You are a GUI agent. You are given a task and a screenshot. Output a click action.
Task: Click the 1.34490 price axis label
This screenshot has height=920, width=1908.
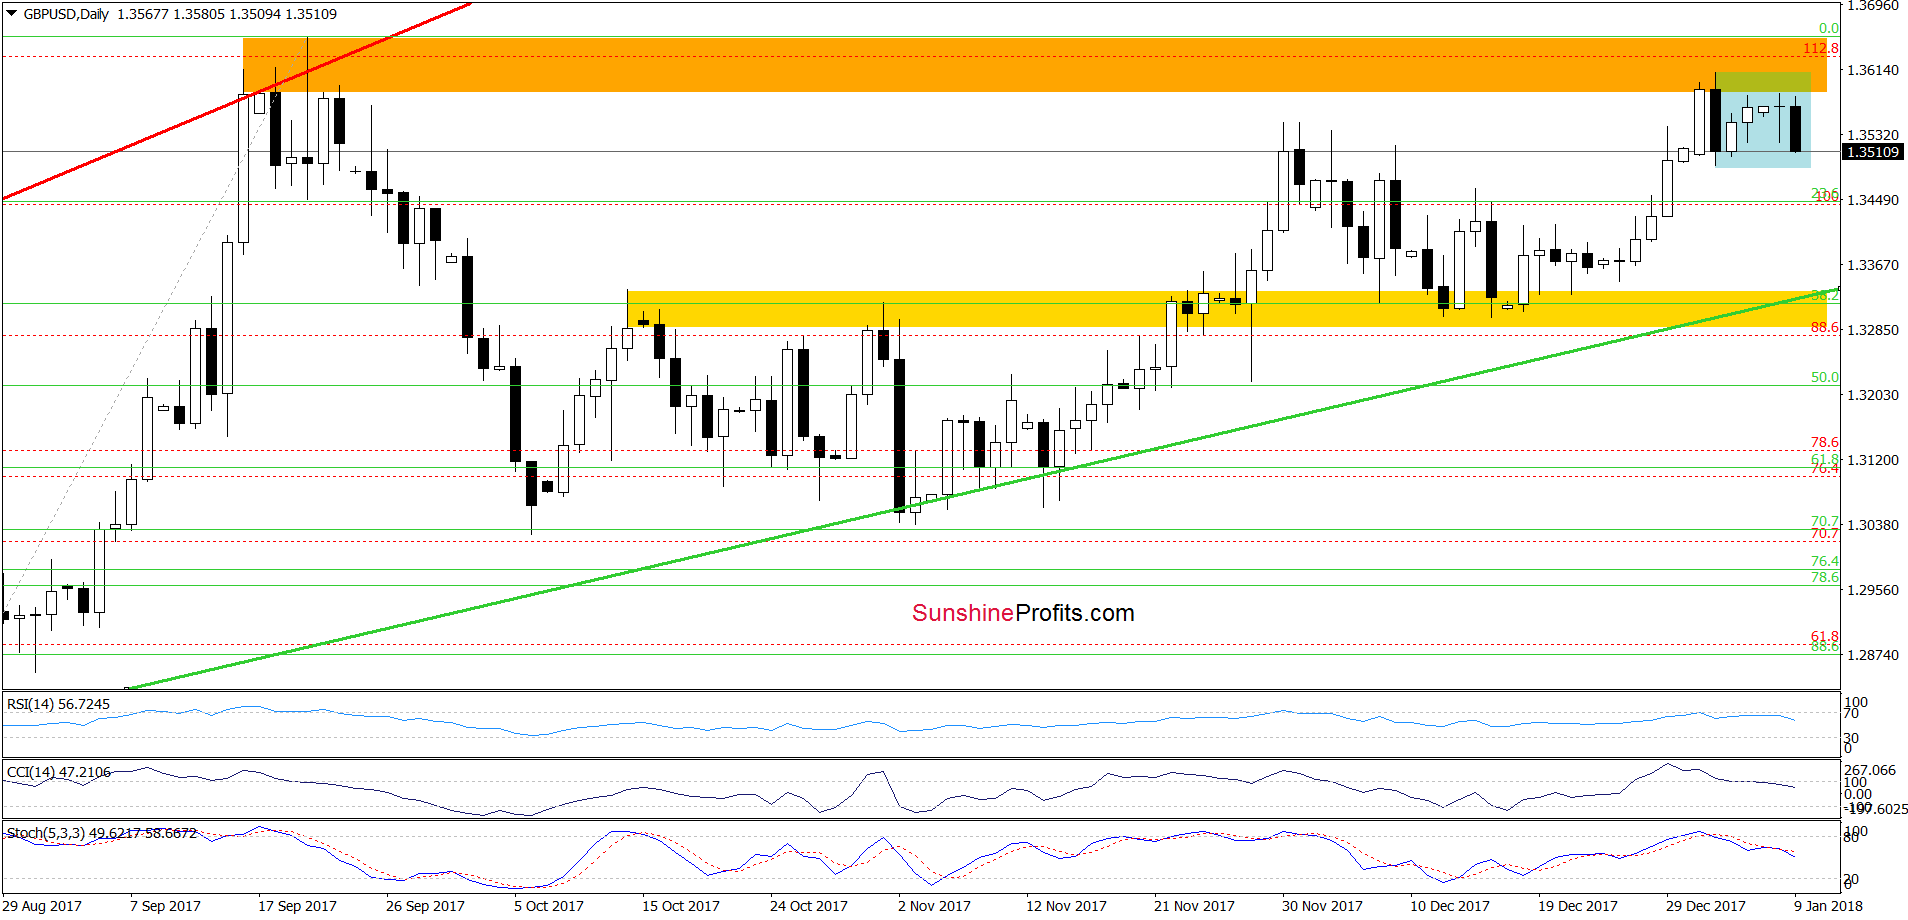(1873, 200)
